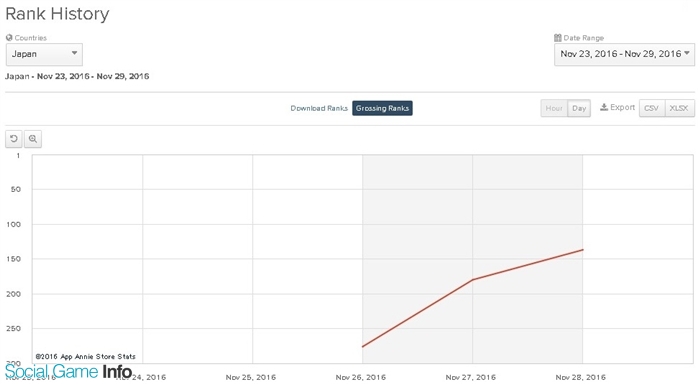Click the country dropdown arrow
The height and width of the screenshot is (384, 700).
coord(75,53)
